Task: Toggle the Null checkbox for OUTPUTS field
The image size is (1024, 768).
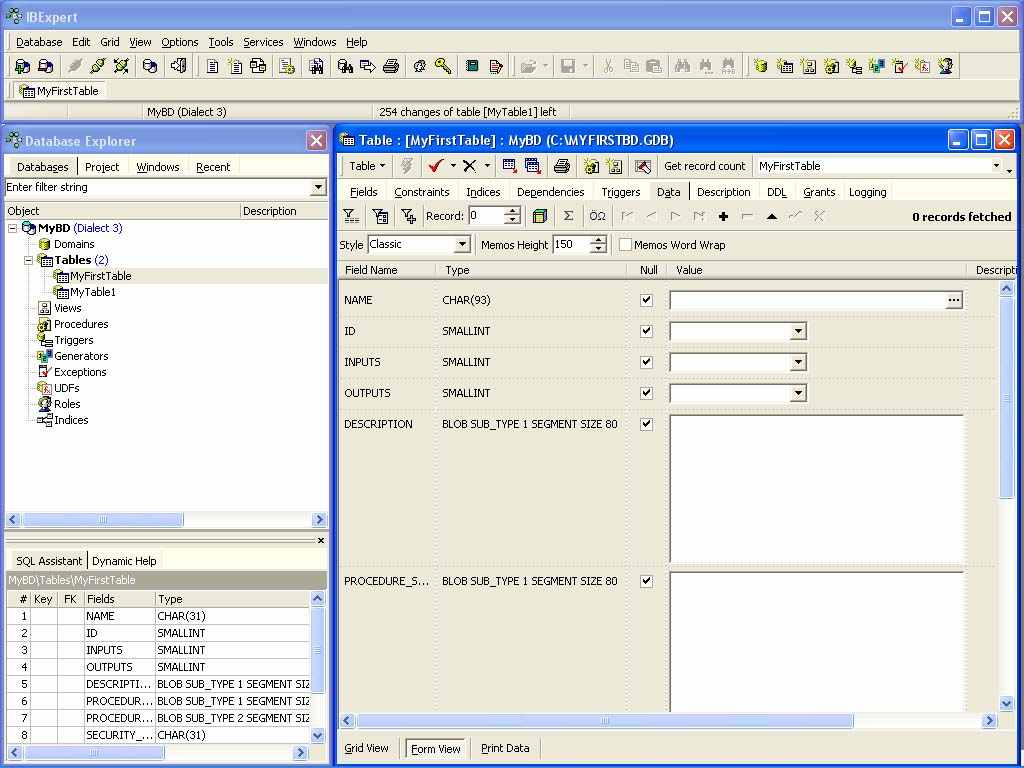Action: click(x=647, y=393)
